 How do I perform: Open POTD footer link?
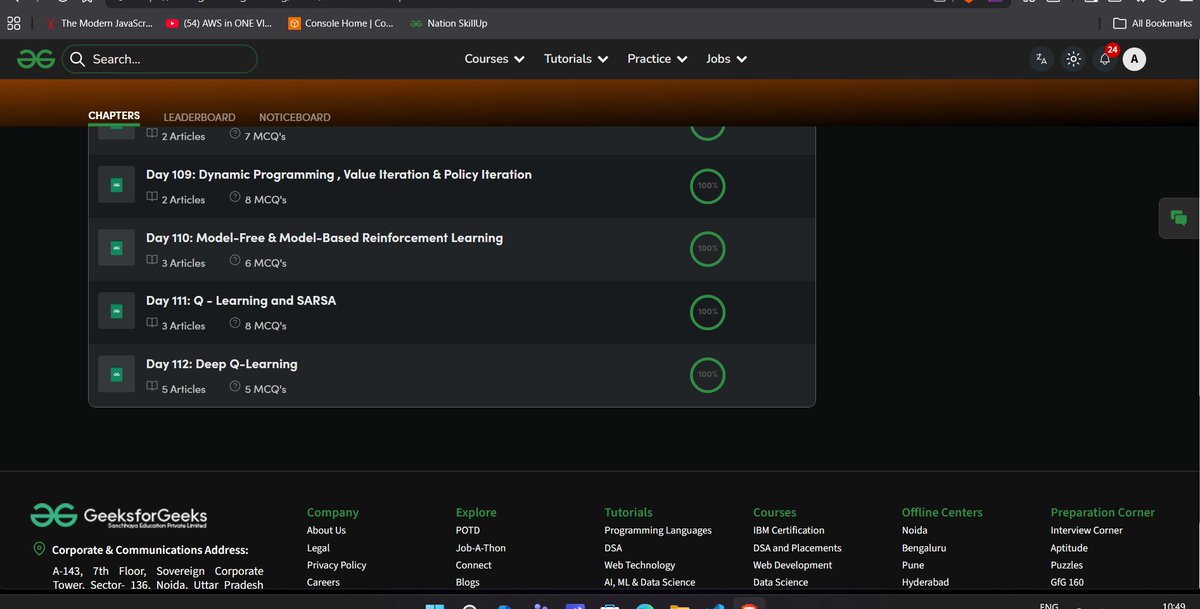[468, 530]
